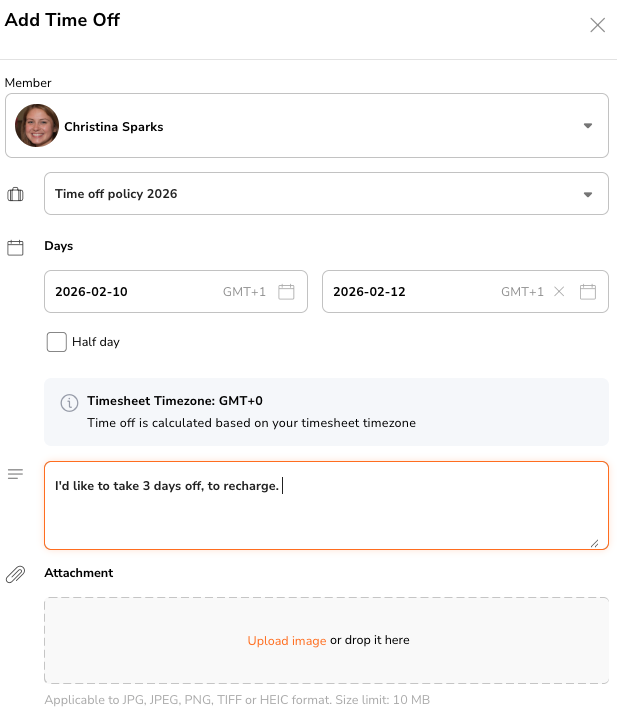Clear the end date with X icon
The height and width of the screenshot is (721, 617).
[x=559, y=292]
